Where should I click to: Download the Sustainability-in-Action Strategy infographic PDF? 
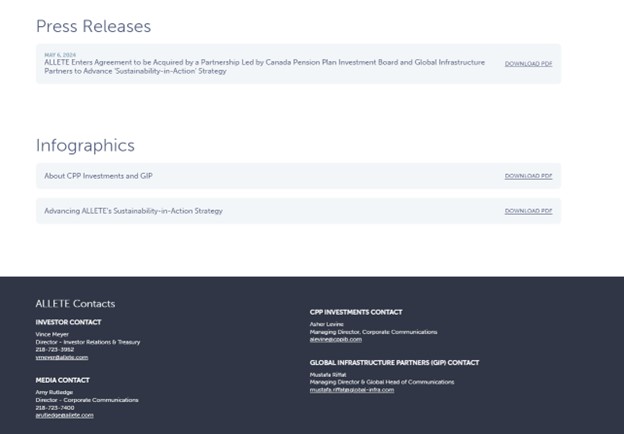tap(528, 211)
